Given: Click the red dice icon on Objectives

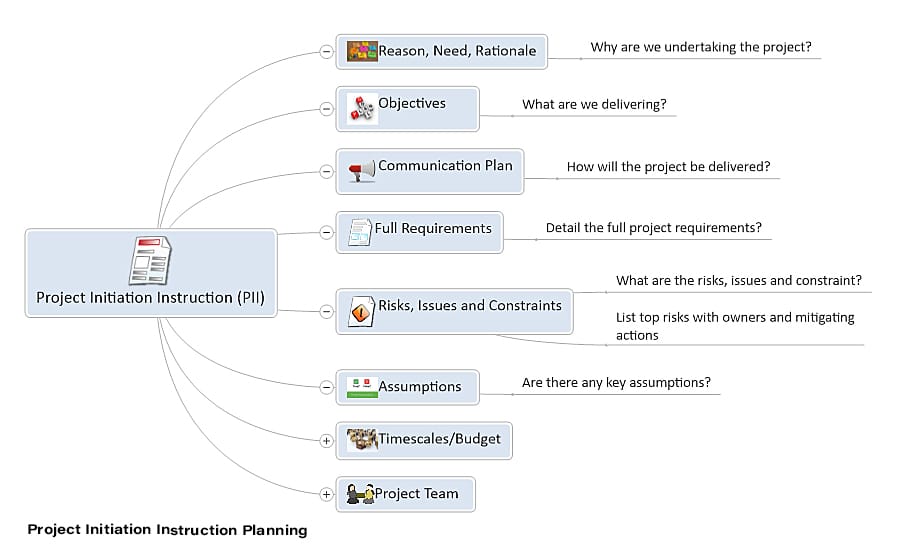Looking at the screenshot, I should 362,109.
